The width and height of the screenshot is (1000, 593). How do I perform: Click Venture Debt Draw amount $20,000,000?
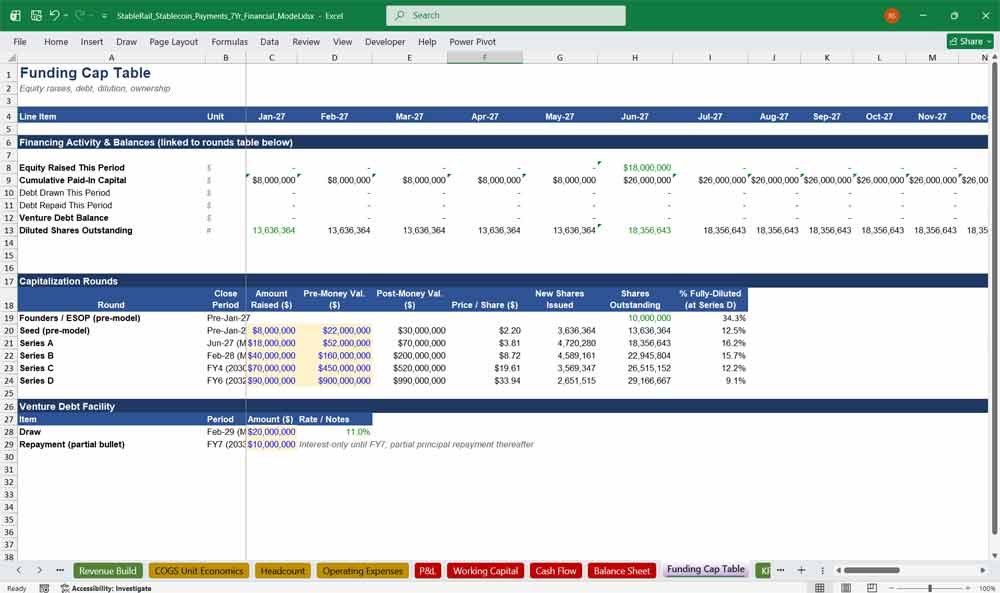click(x=271, y=432)
